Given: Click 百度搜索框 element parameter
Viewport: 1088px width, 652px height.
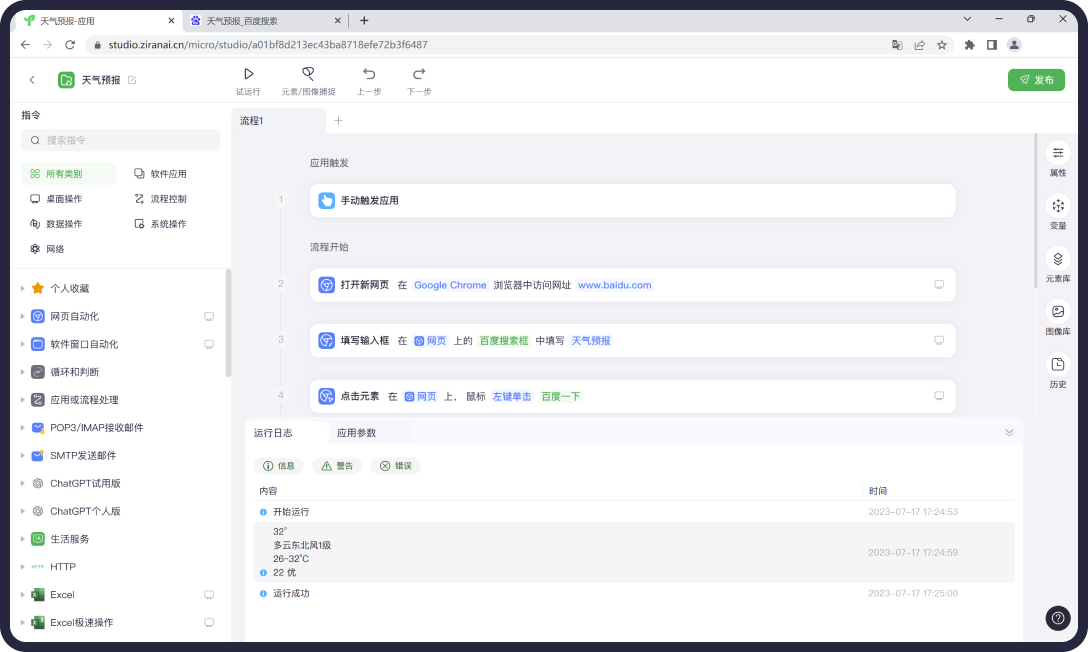Looking at the screenshot, I should pyautogui.click(x=504, y=341).
